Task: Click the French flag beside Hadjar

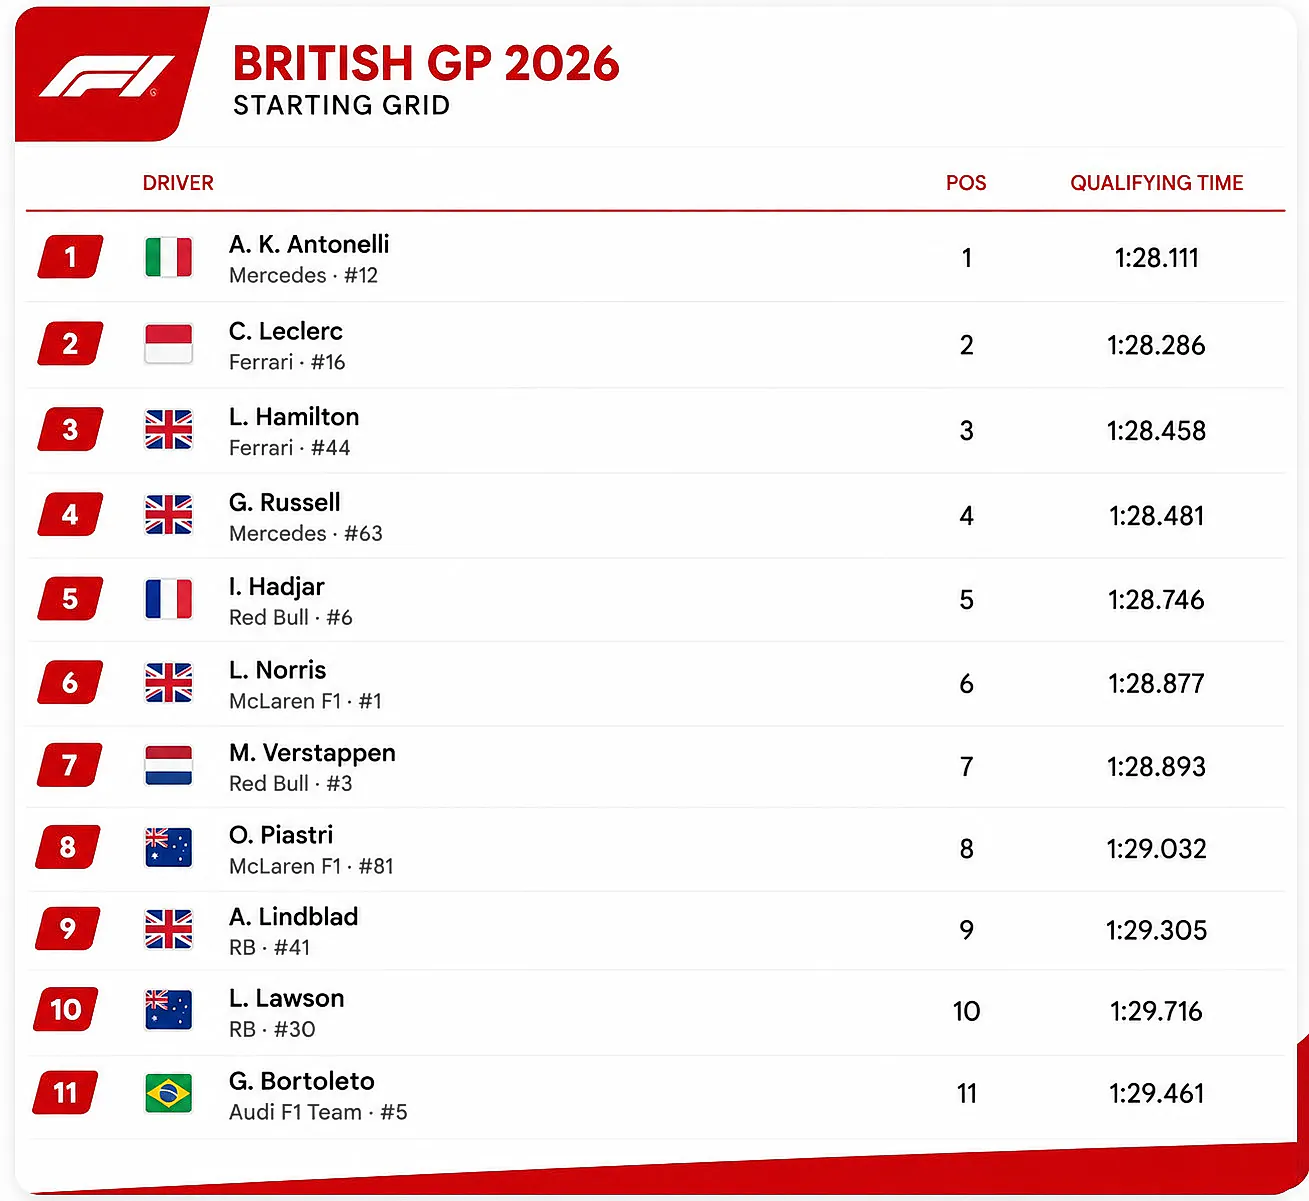Action: [168, 599]
